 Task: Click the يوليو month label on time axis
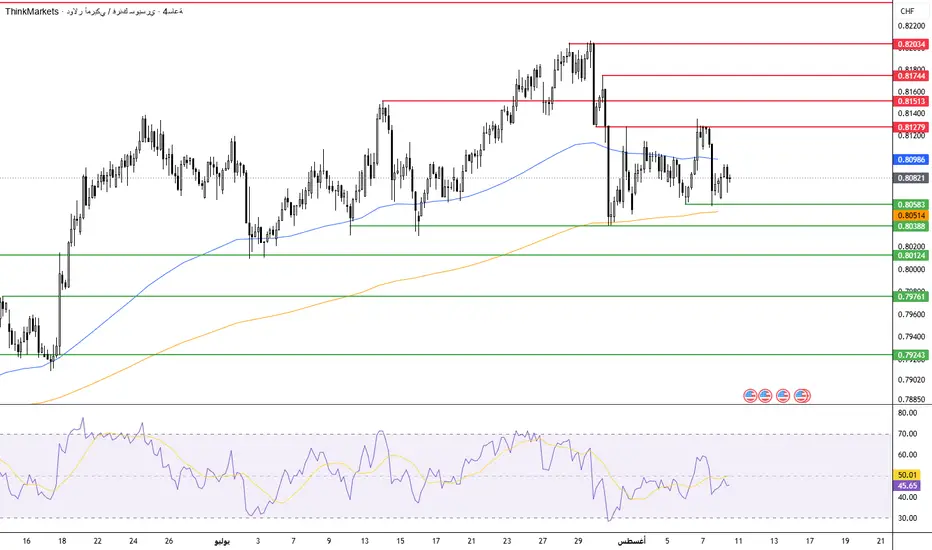tap(222, 541)
